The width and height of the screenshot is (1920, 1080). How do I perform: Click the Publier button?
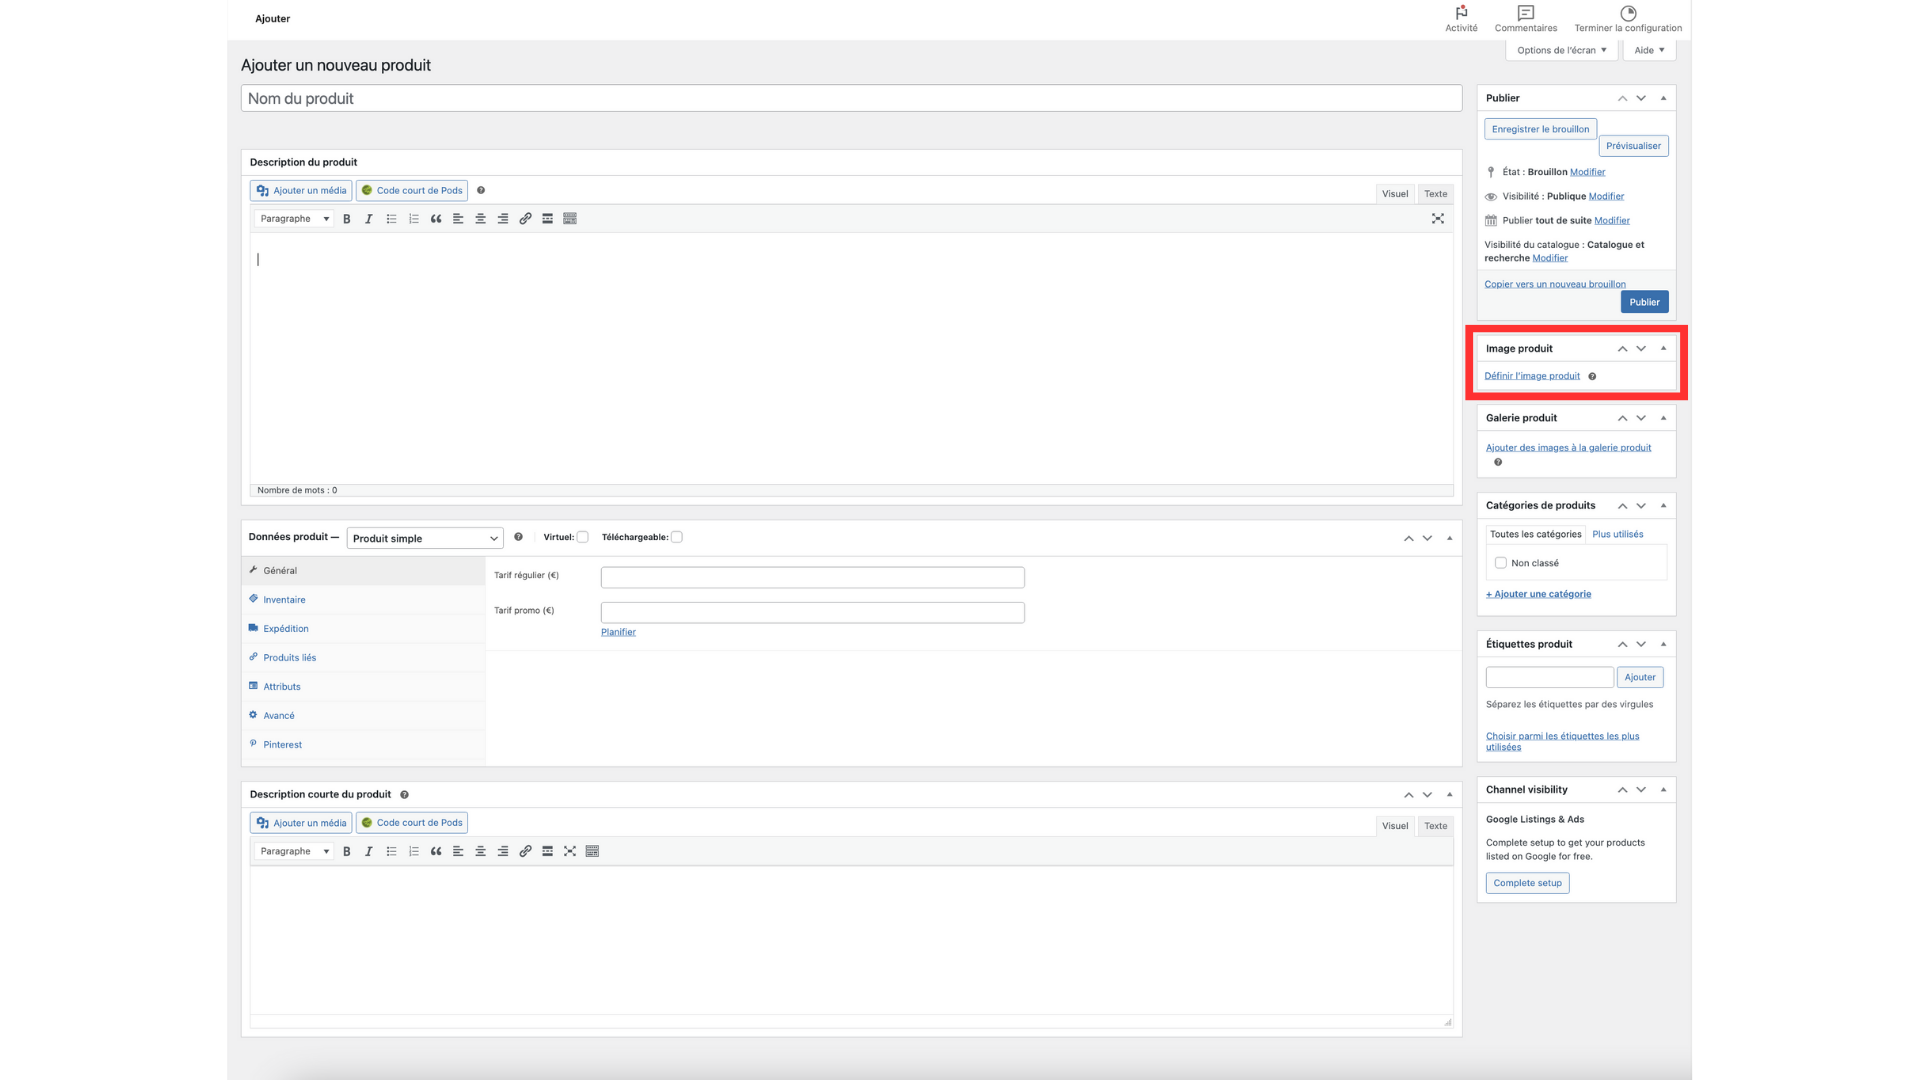(x=1644, y=302)
